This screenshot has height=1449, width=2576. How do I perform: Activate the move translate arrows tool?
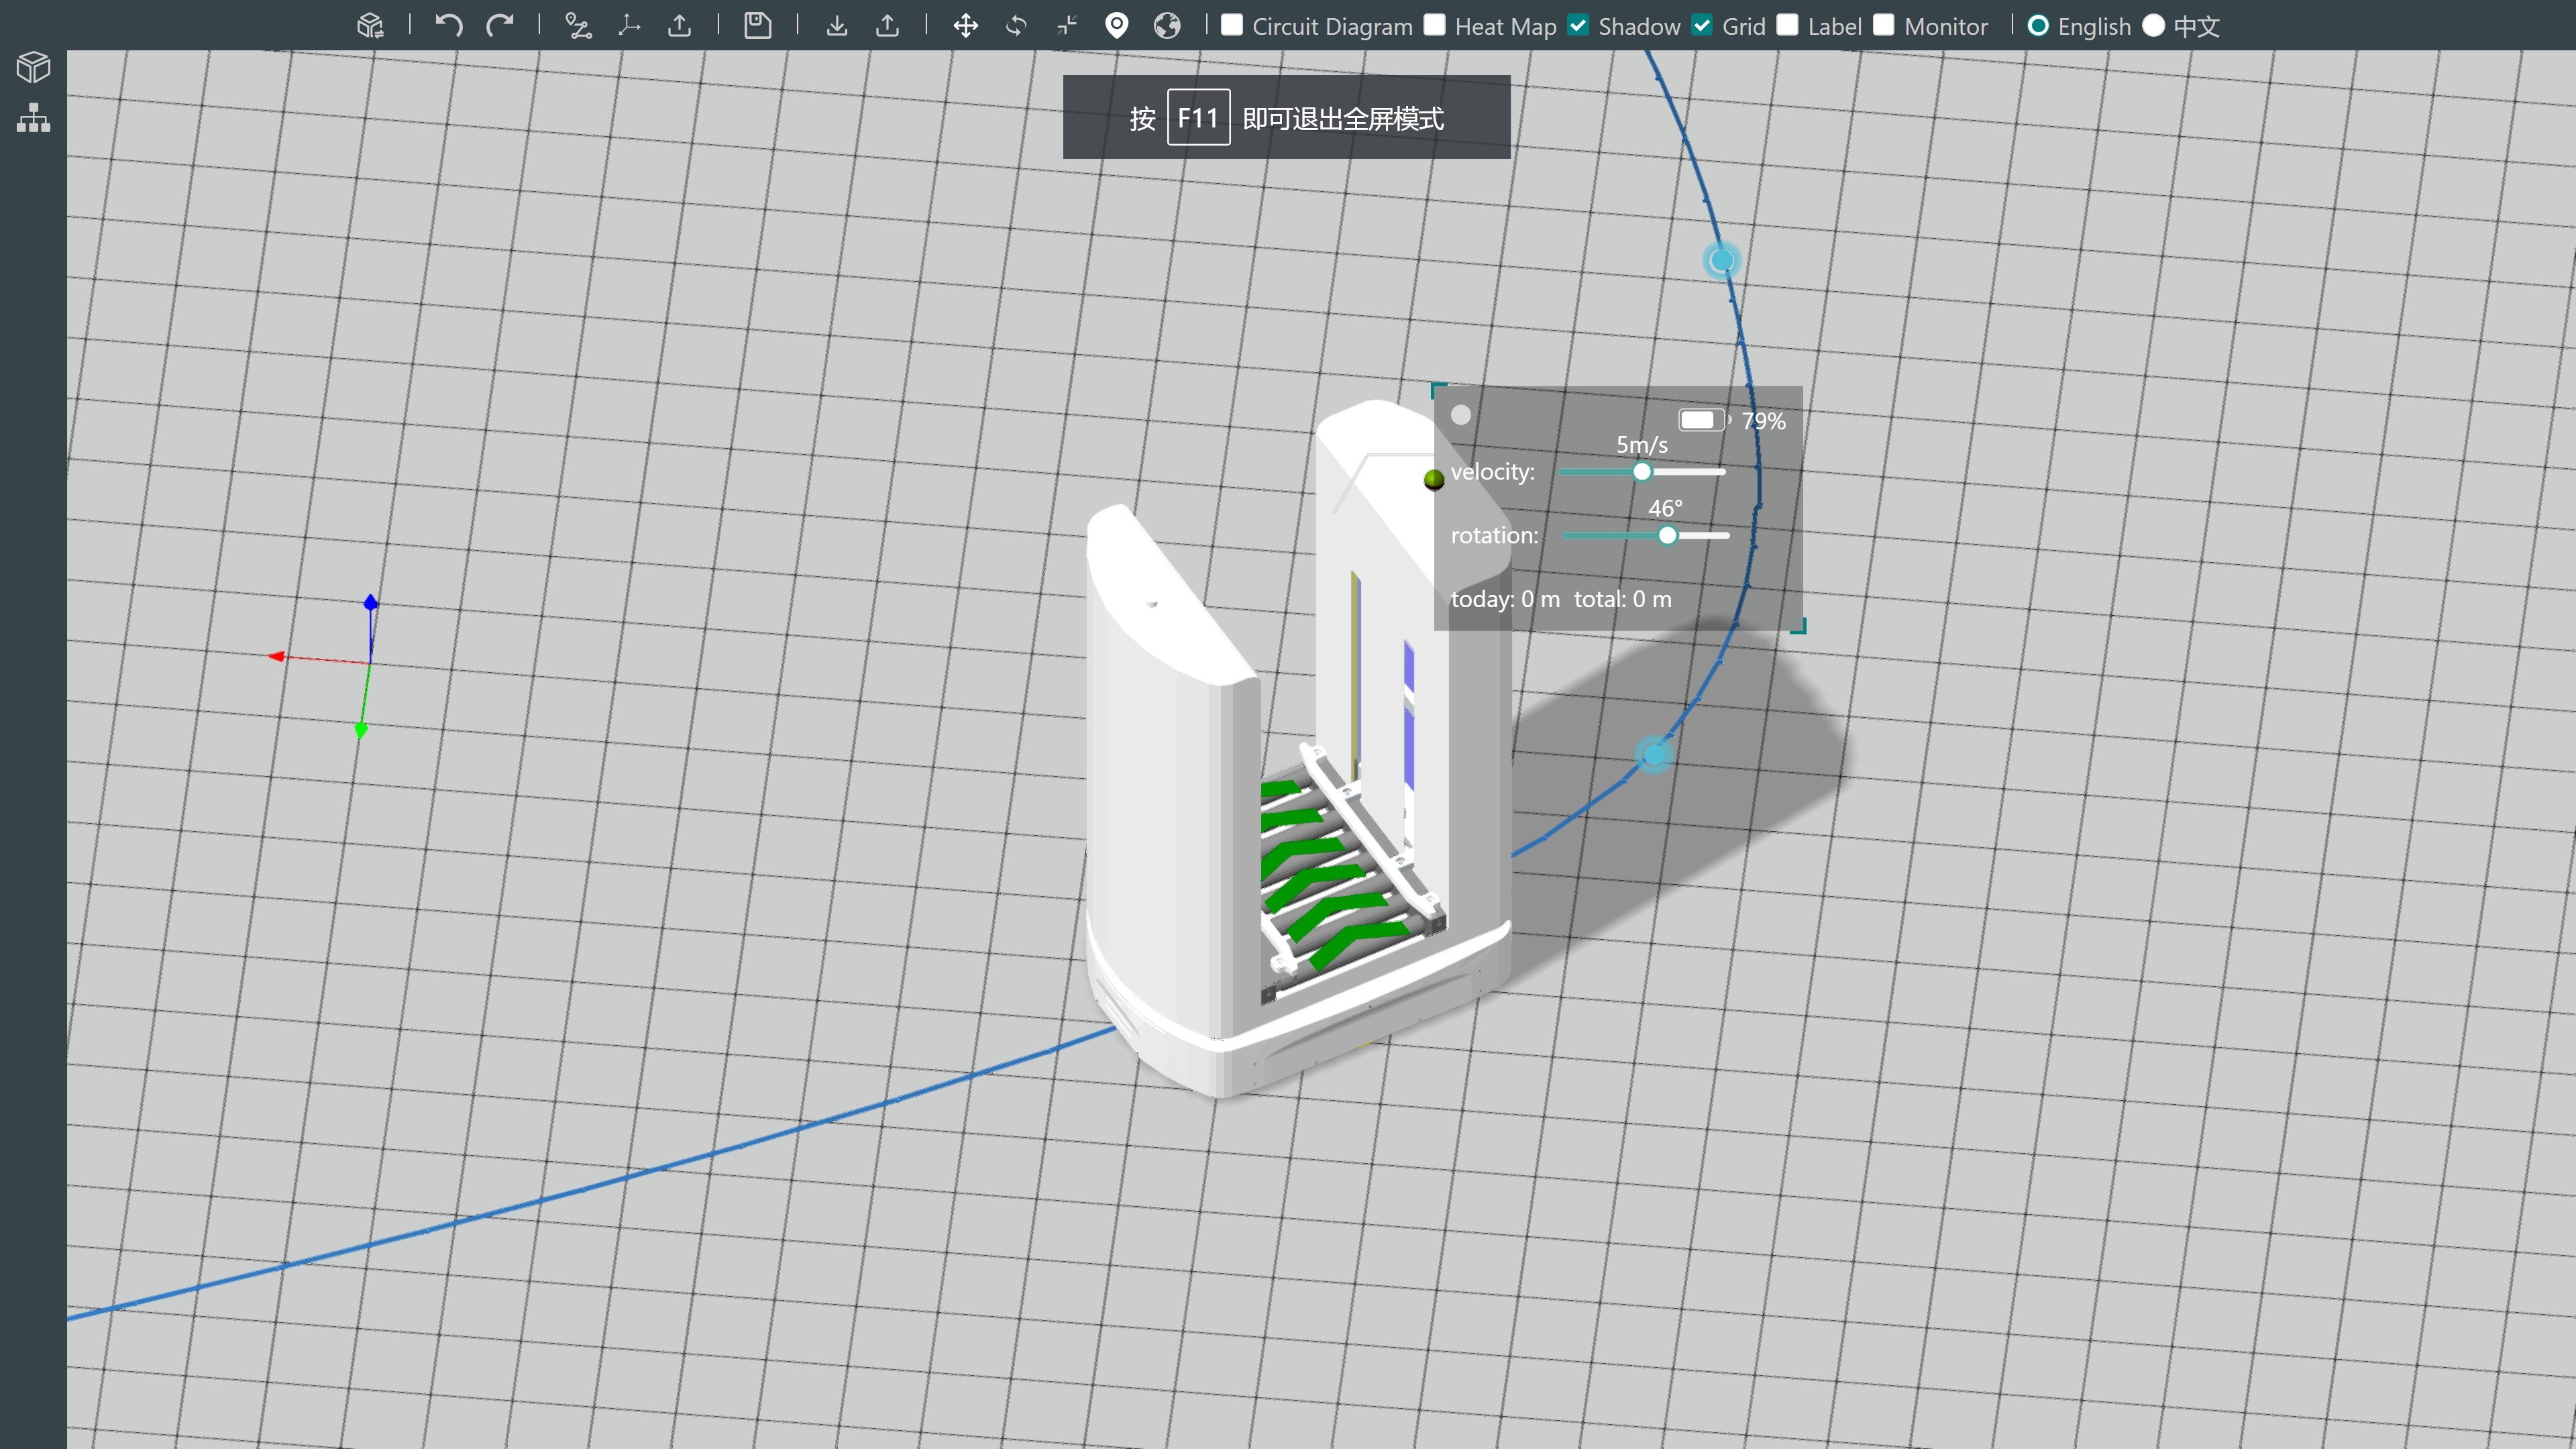(x=966, y=26)
